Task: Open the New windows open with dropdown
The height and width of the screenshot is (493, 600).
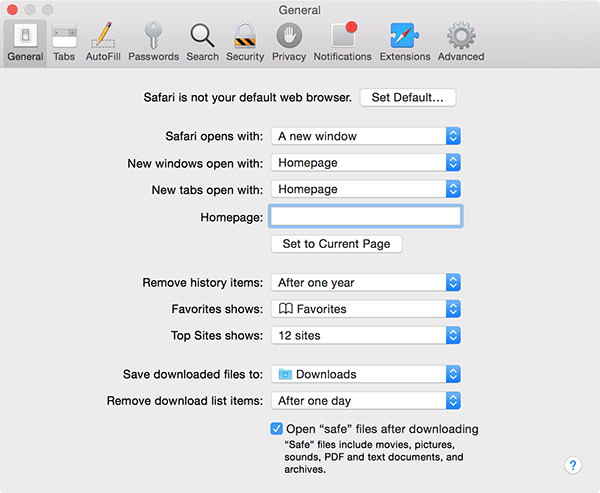Action: pyautogui.click(x=365, y=162)
